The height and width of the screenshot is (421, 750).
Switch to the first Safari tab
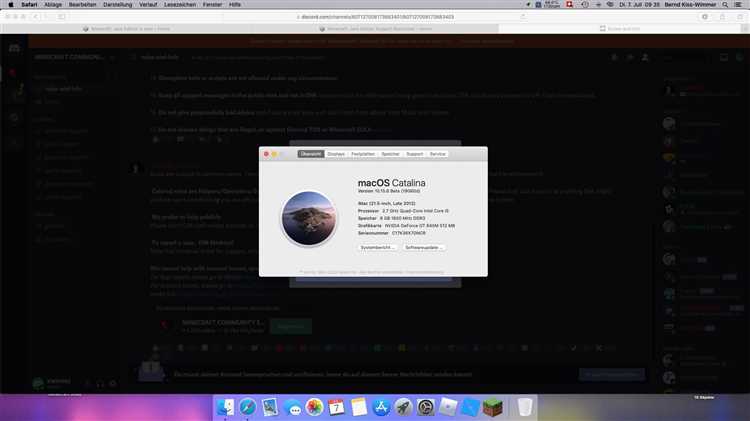tap(126, 29)
